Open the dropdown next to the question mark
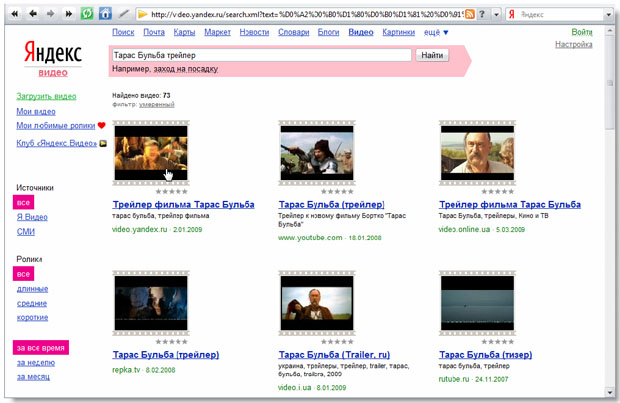620x403 pixels. point(496,15)
